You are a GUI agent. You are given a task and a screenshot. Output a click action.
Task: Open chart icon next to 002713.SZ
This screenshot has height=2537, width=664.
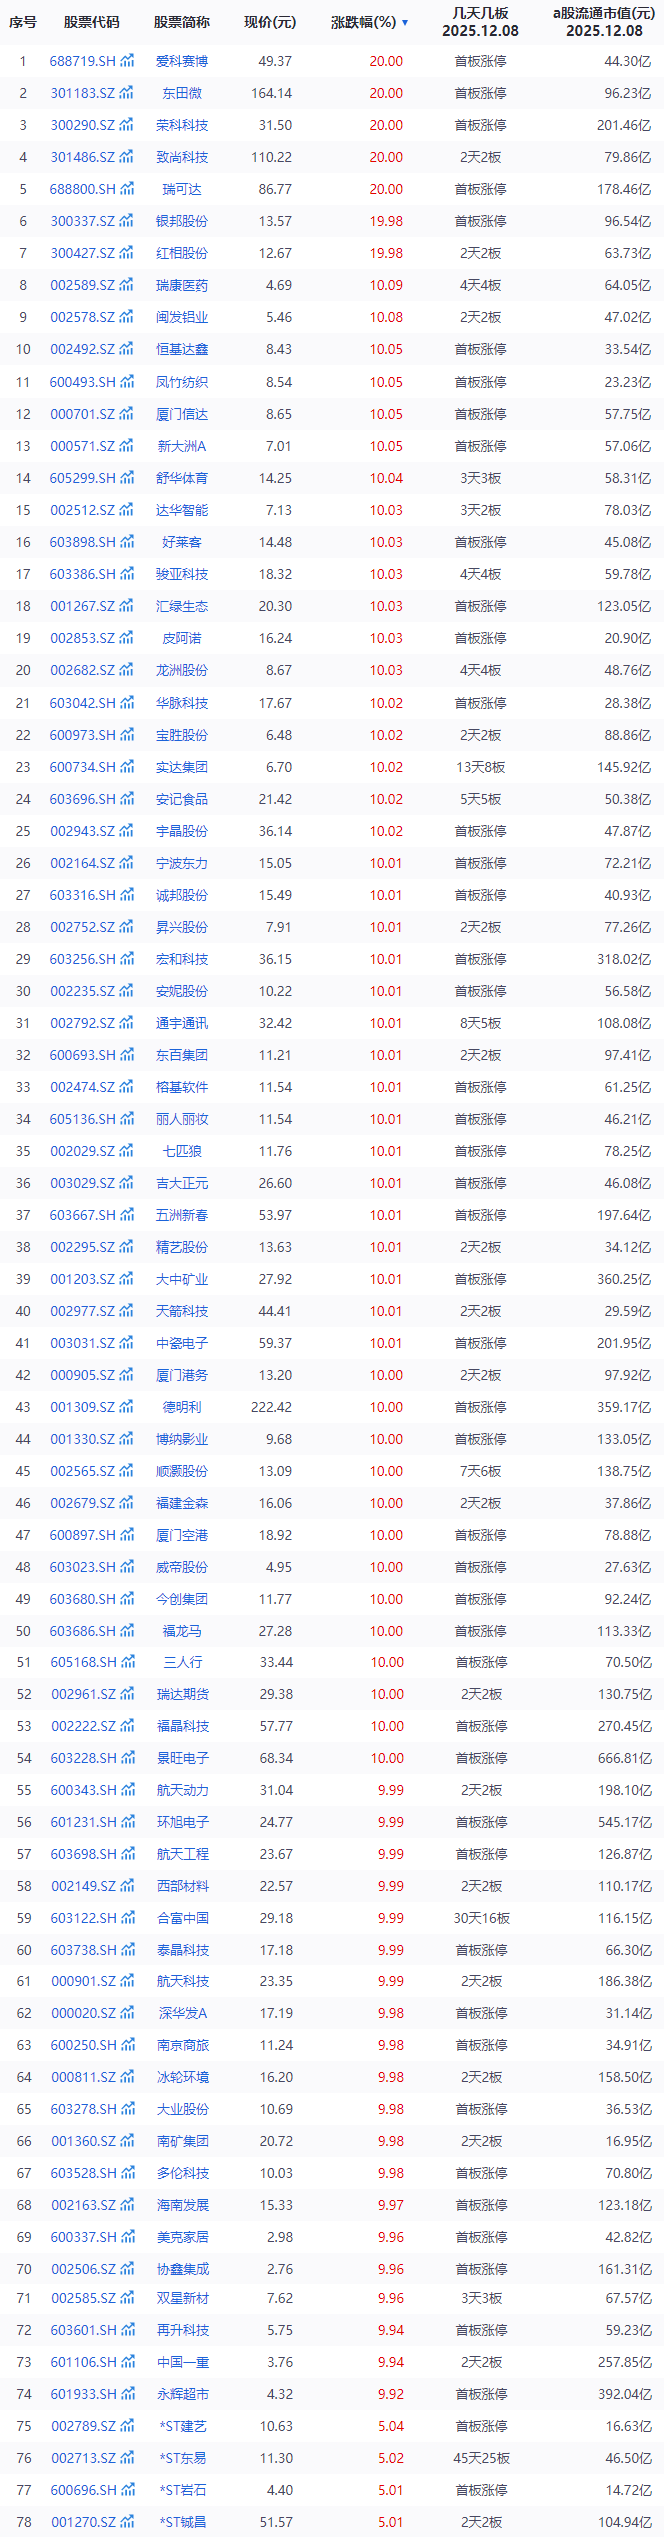coord(128,2458)
